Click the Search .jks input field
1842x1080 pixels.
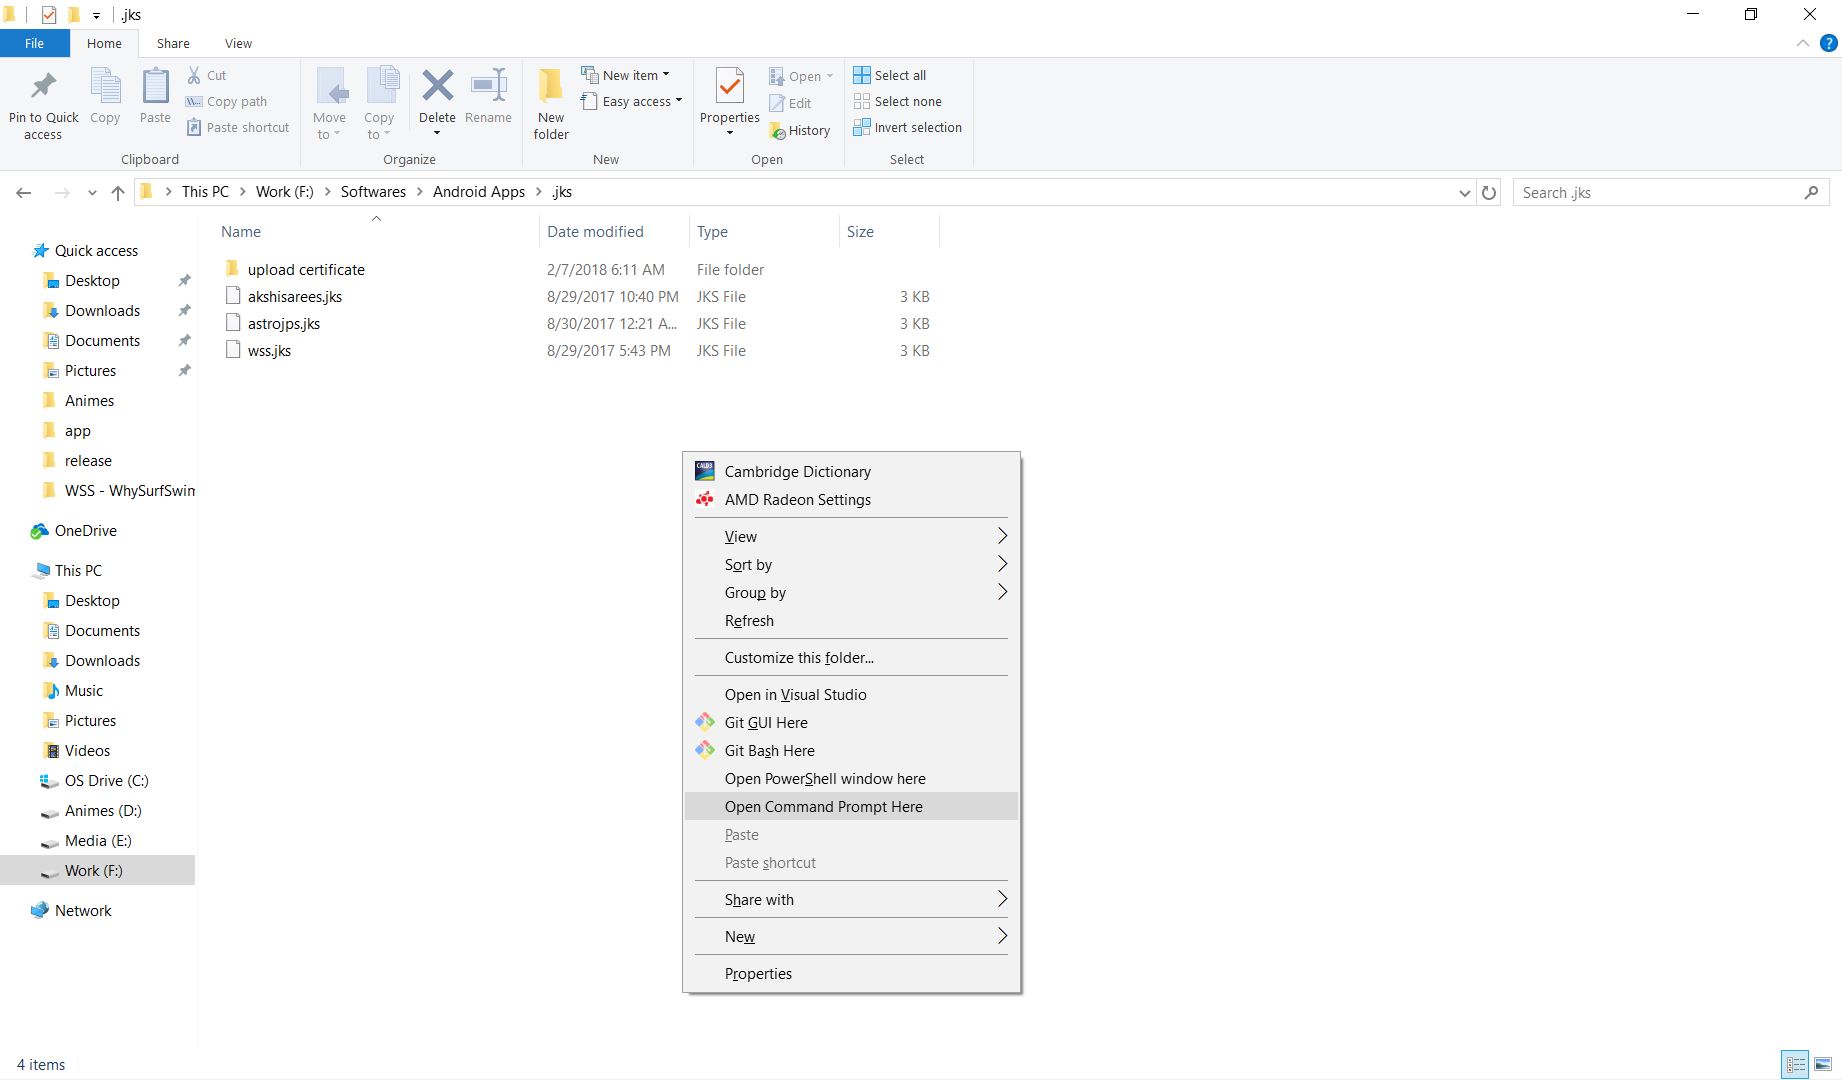point(1660,193)
